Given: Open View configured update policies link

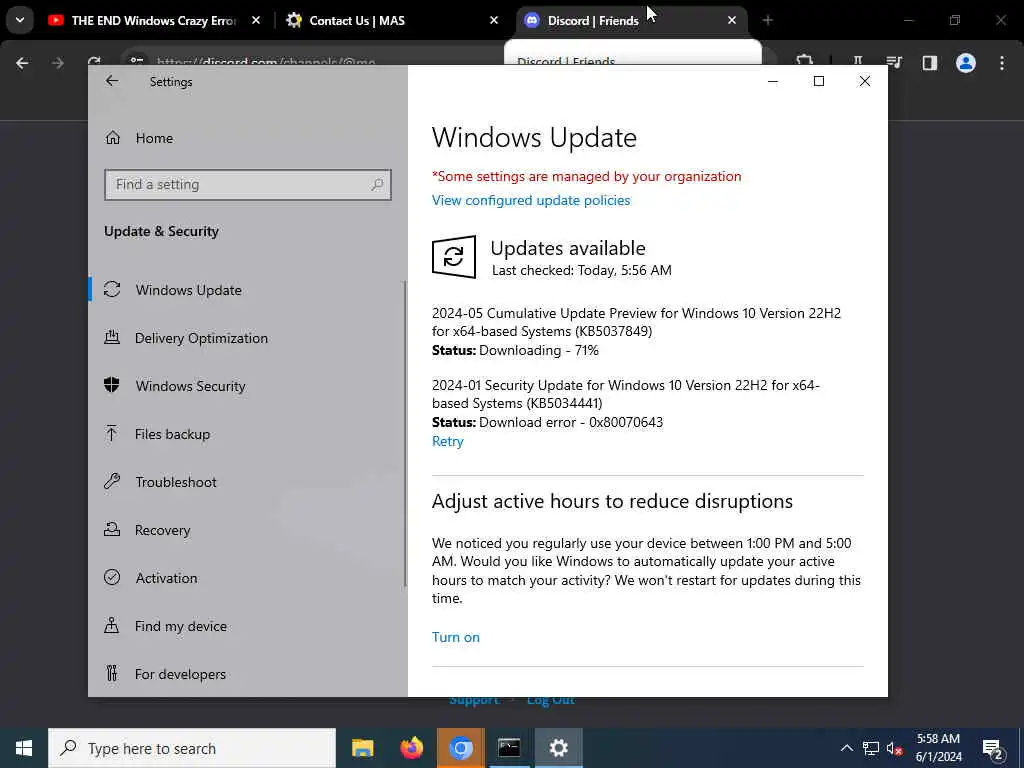Looking at the screenshot, I should [x=531, y=200].
